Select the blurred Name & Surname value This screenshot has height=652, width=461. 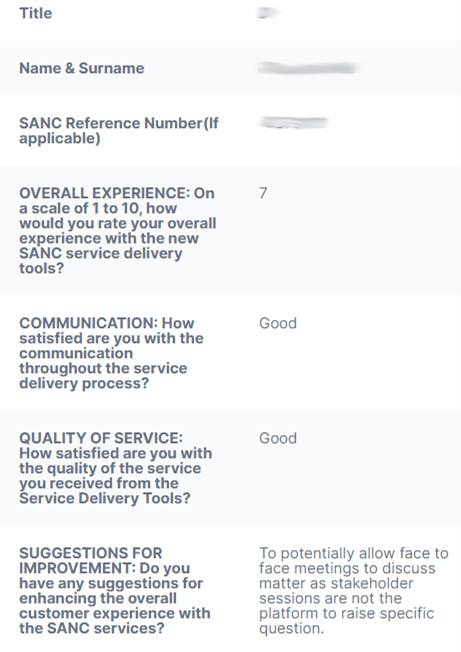click(x=308, y=68)
